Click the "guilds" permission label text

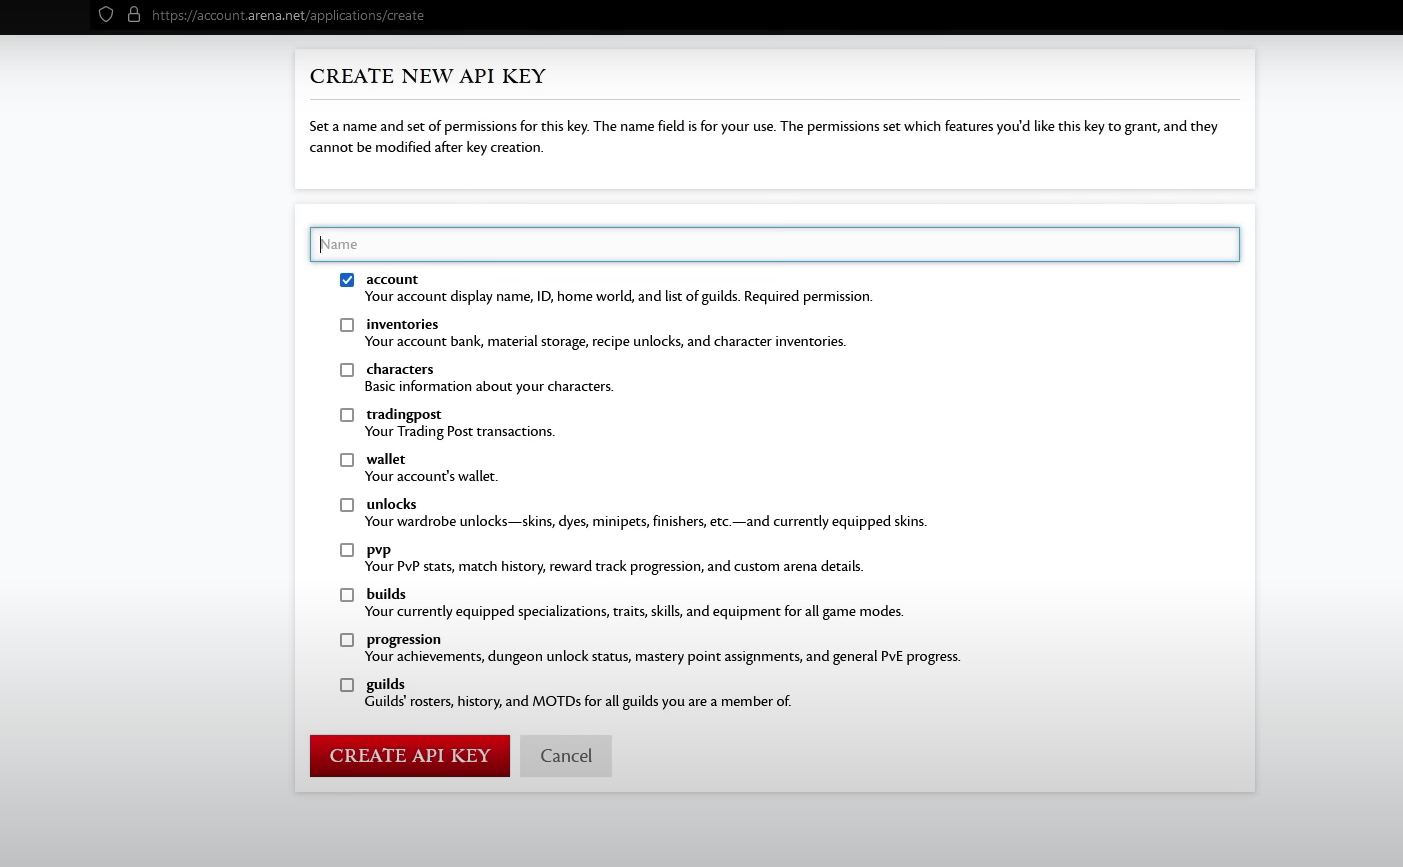pyautogui.click(x=385, y=685)
